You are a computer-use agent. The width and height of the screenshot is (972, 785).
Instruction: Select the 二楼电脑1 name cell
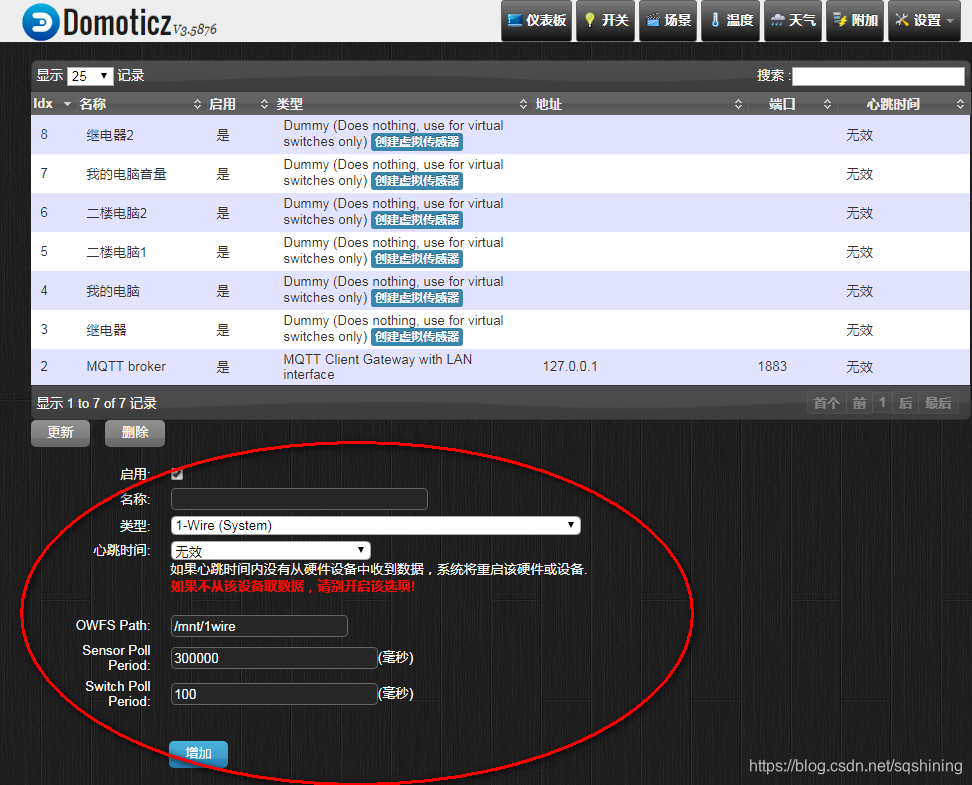[117, 252]
